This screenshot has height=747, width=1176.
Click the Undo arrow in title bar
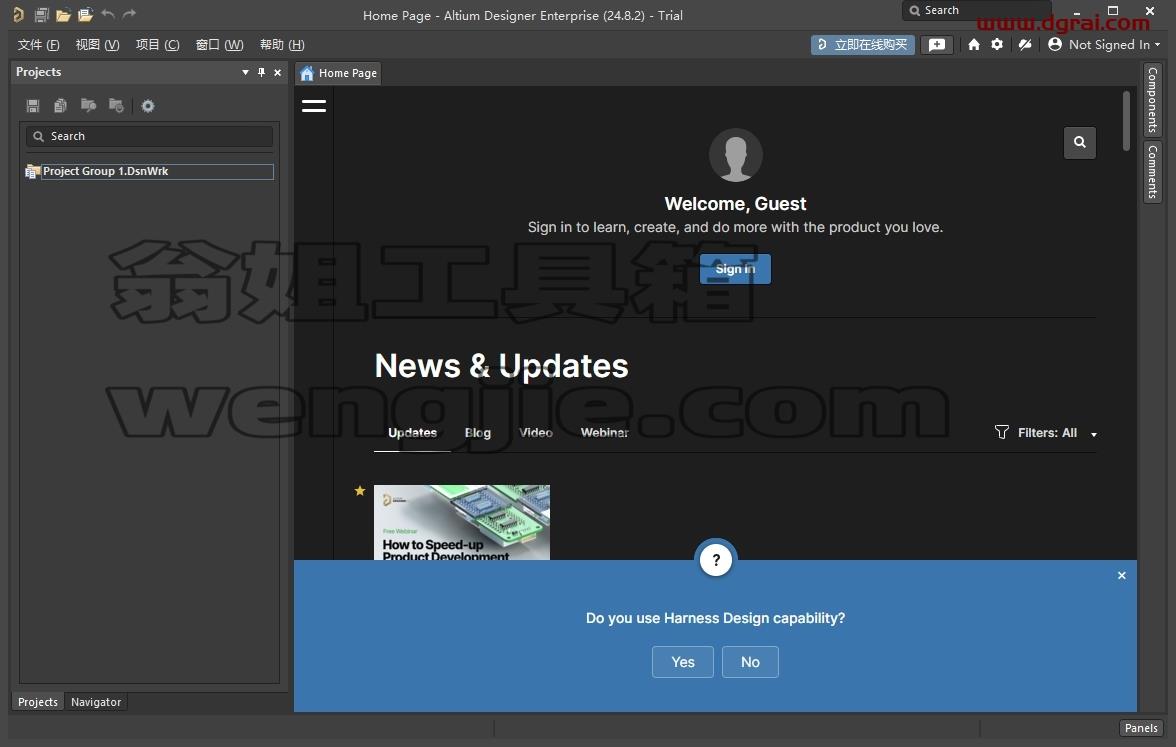click(x=107, y=14)
